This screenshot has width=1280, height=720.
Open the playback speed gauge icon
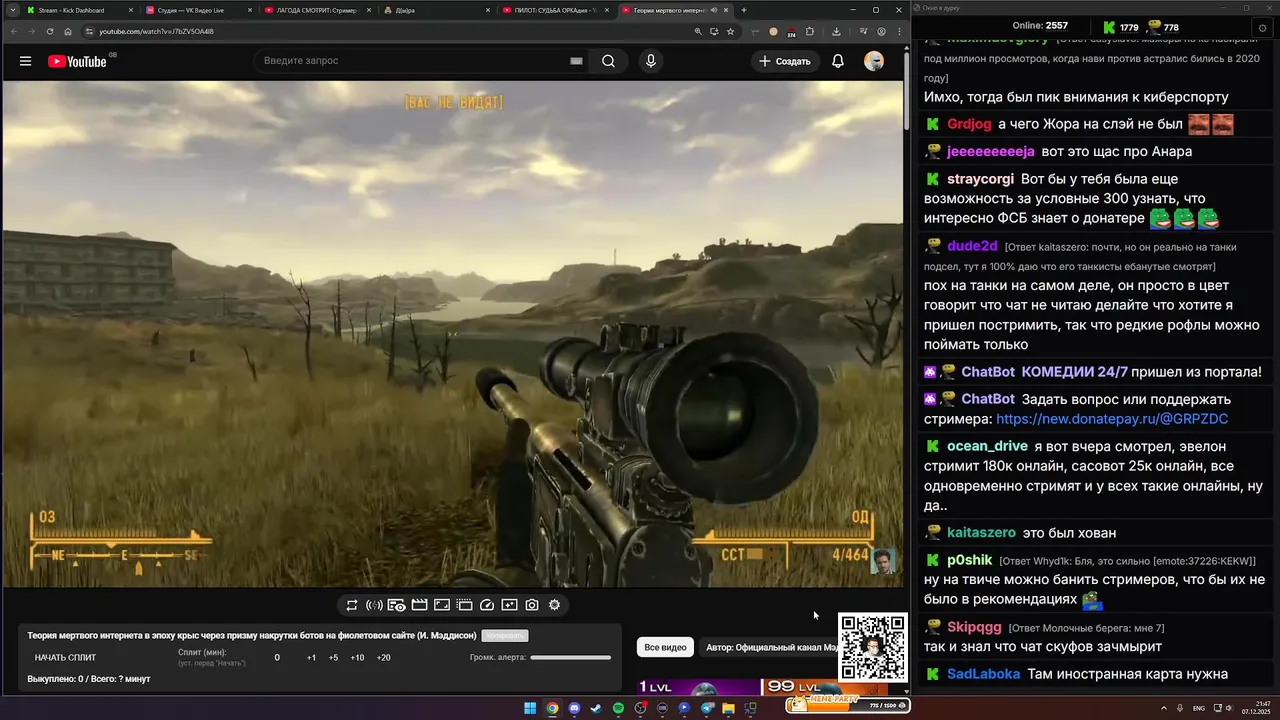click(x=487, y=605)
